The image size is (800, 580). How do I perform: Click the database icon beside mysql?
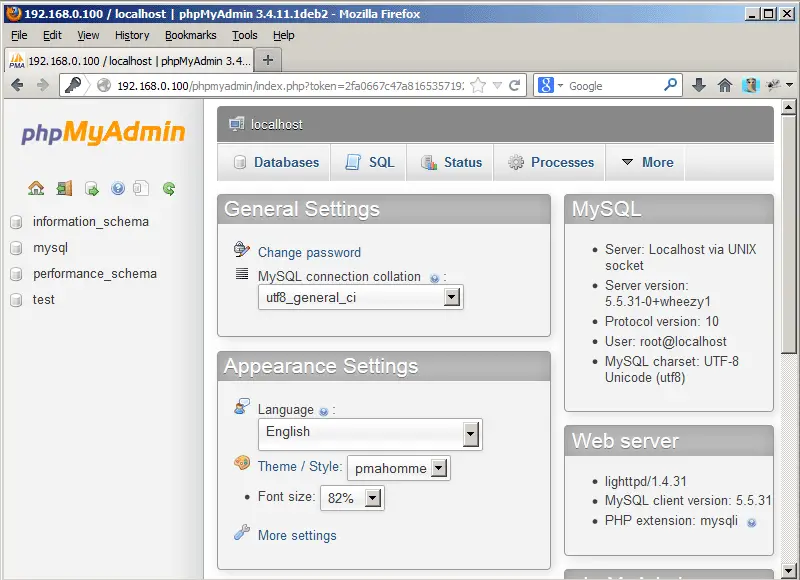click(x=16, y=248)
